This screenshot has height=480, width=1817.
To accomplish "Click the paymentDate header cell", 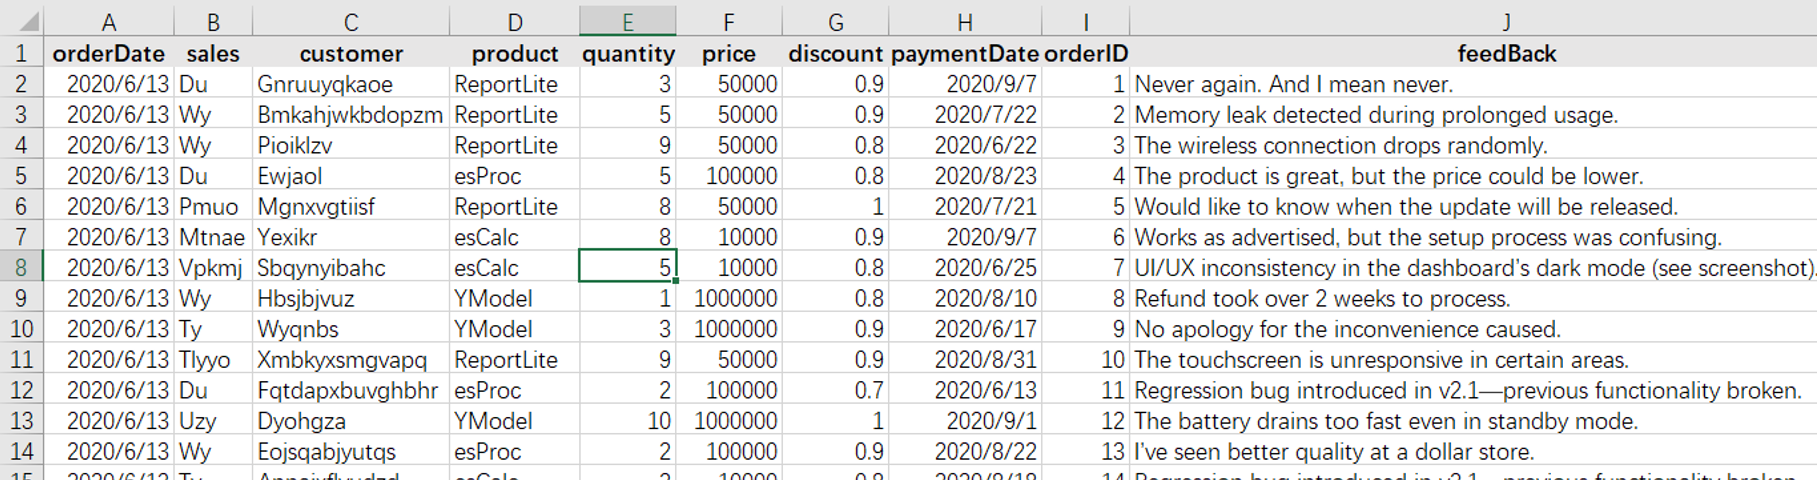I will pos(964,54).
